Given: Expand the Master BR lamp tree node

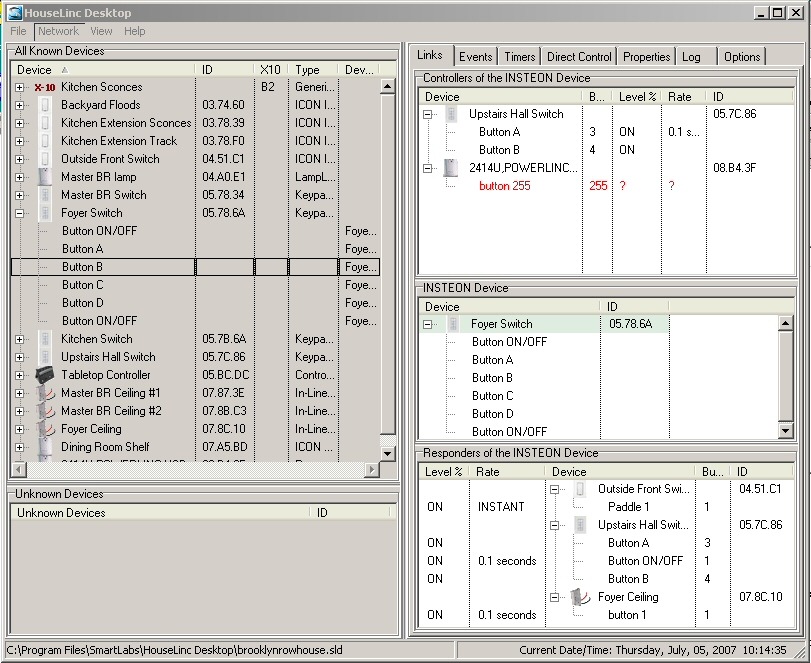Looking at the screenshot, I should pos(20,177).
